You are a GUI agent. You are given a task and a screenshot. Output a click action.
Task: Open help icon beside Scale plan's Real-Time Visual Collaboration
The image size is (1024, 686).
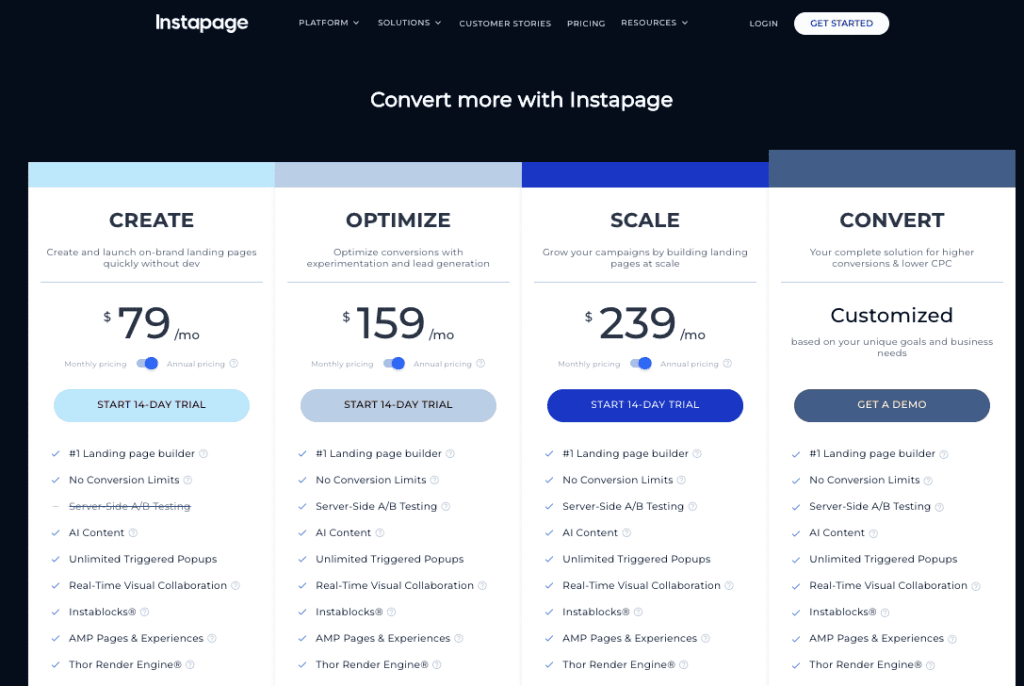(x=729, y=585)
